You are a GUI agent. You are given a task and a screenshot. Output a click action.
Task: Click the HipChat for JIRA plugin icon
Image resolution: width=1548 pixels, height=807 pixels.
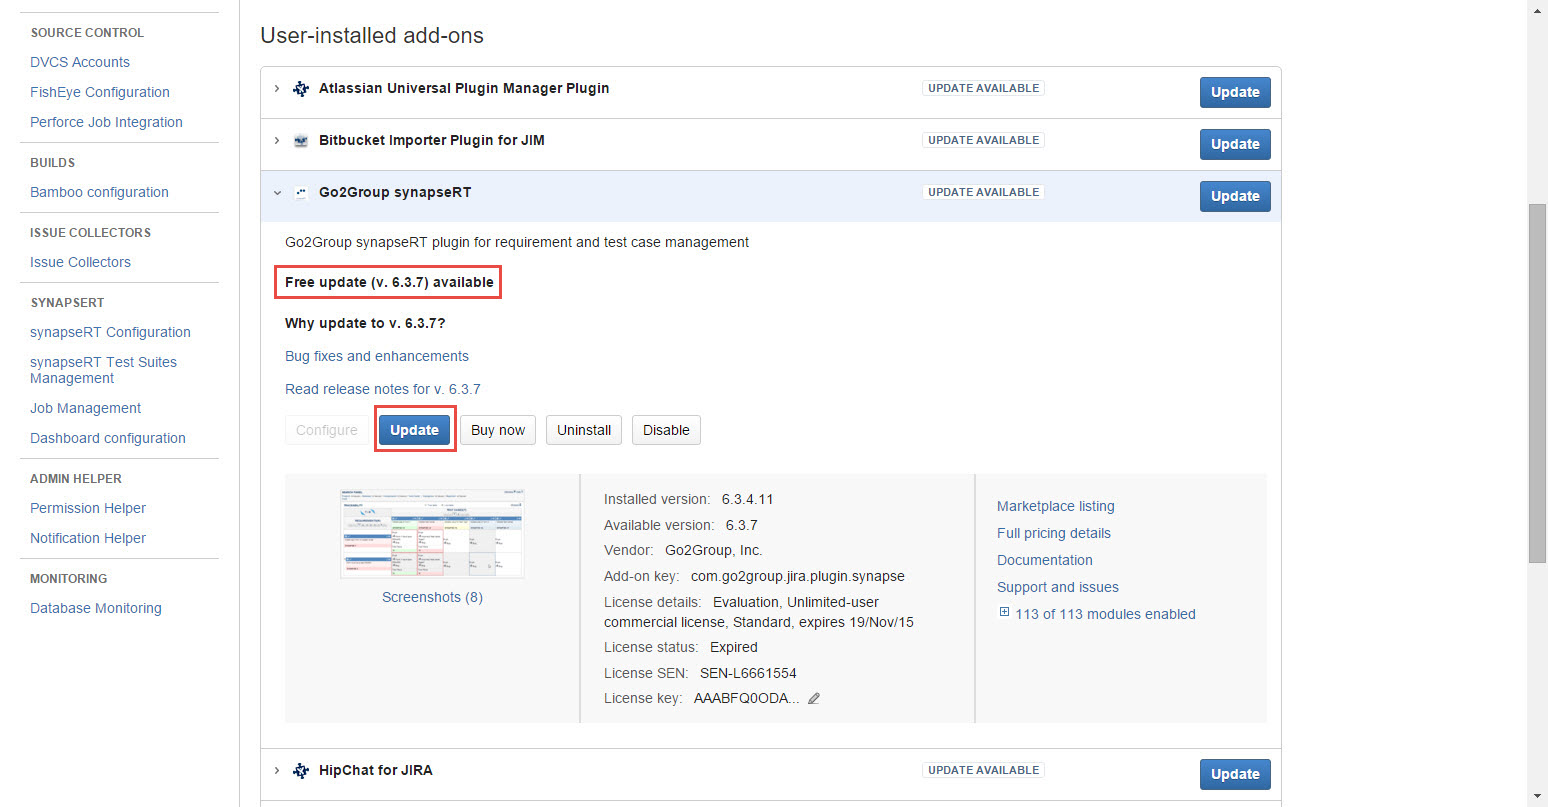300,771
